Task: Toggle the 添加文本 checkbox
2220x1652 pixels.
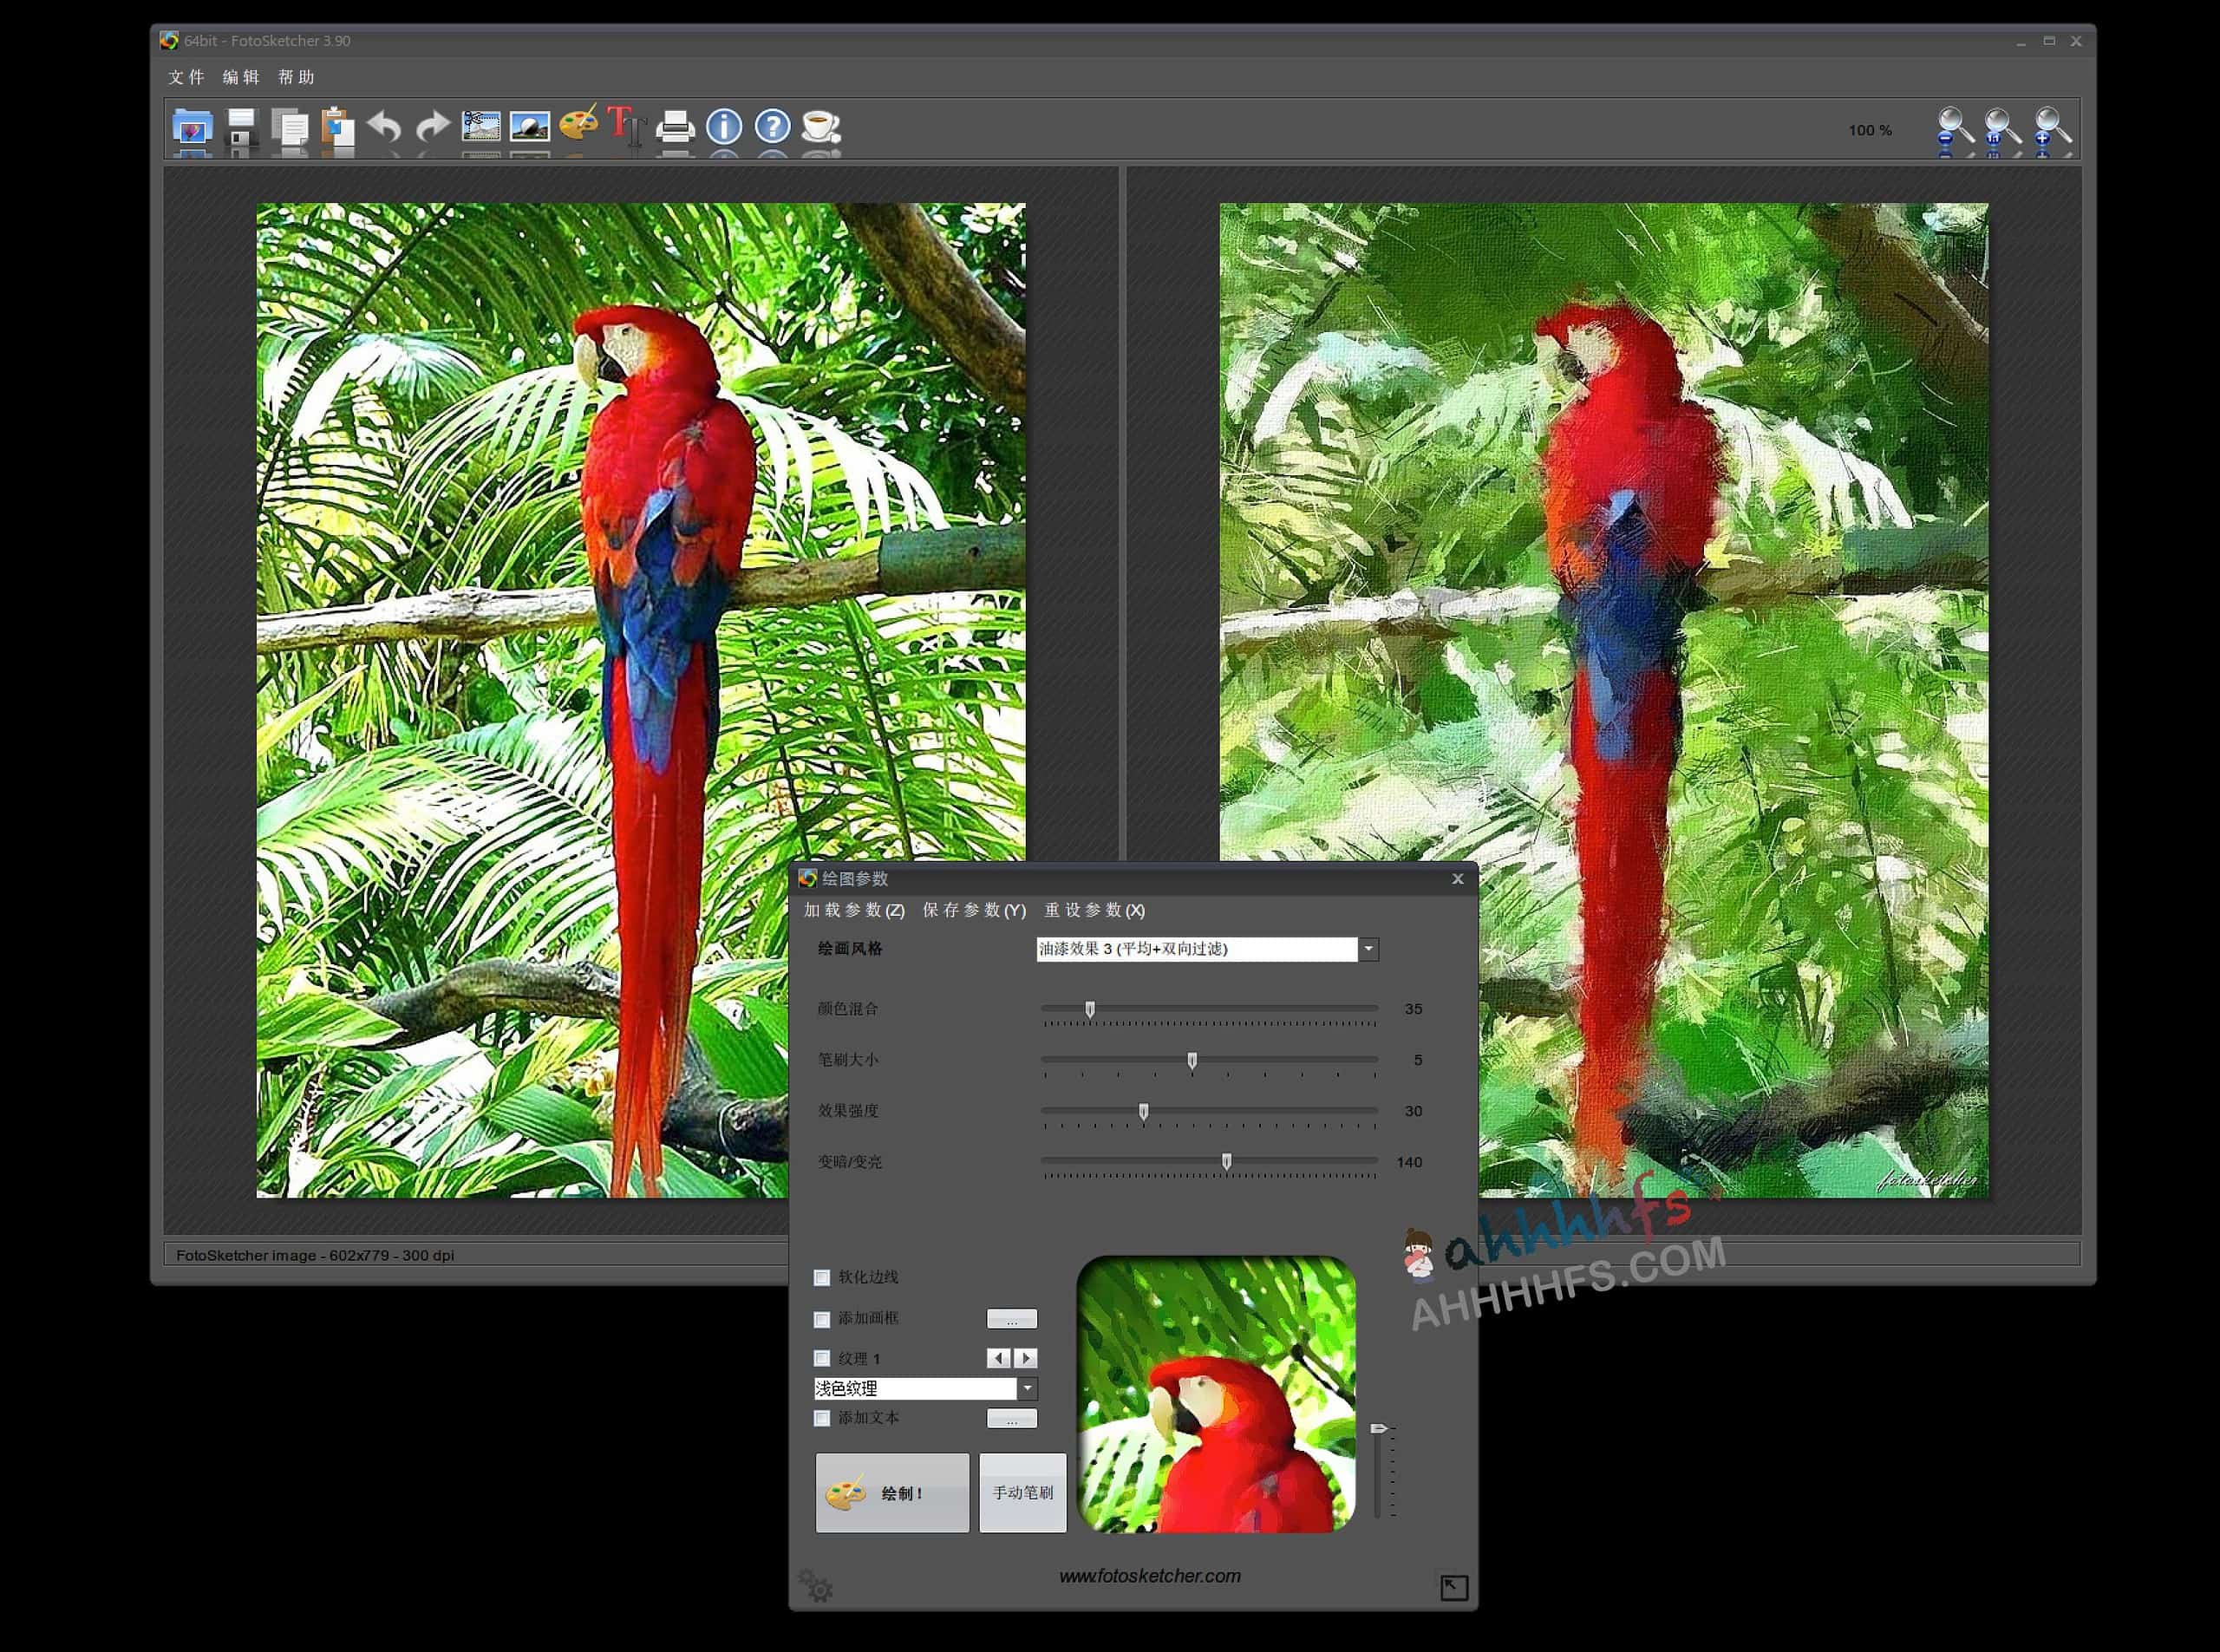Action: tap(822, 1419)
